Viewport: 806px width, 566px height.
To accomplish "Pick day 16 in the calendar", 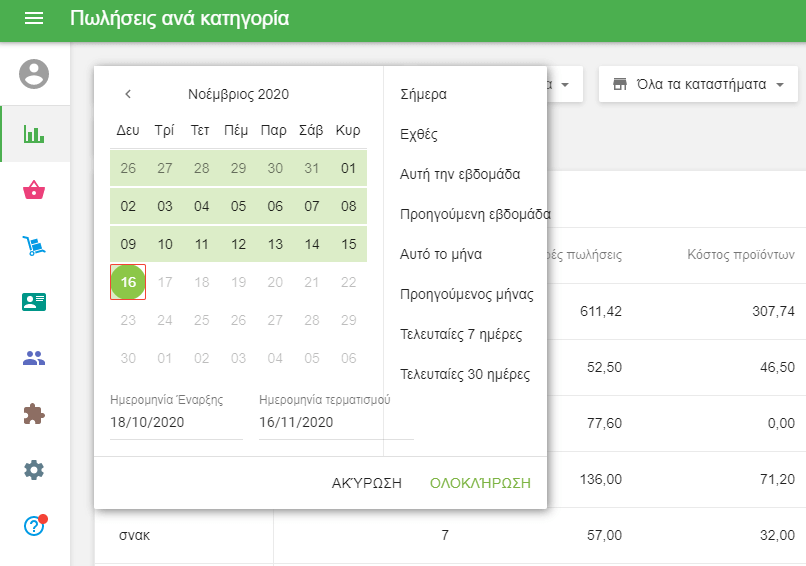I will tap(128, 282).
